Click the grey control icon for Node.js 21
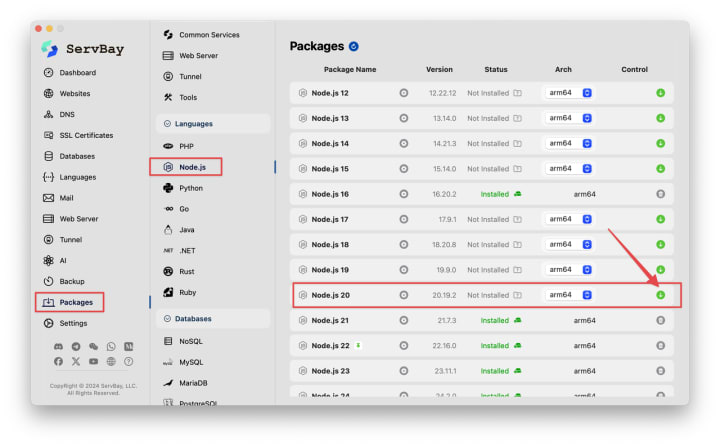The width and height of the screenshot is (720, 446). coord(660,320)
